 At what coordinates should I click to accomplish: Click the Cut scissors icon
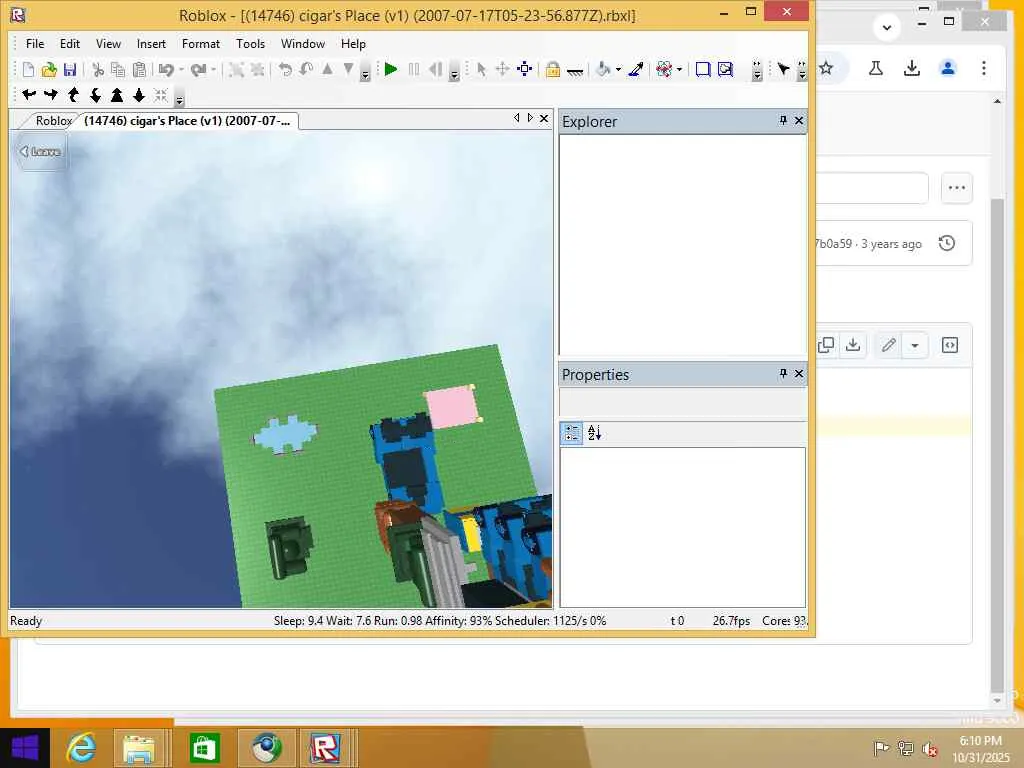click(98, 69)
